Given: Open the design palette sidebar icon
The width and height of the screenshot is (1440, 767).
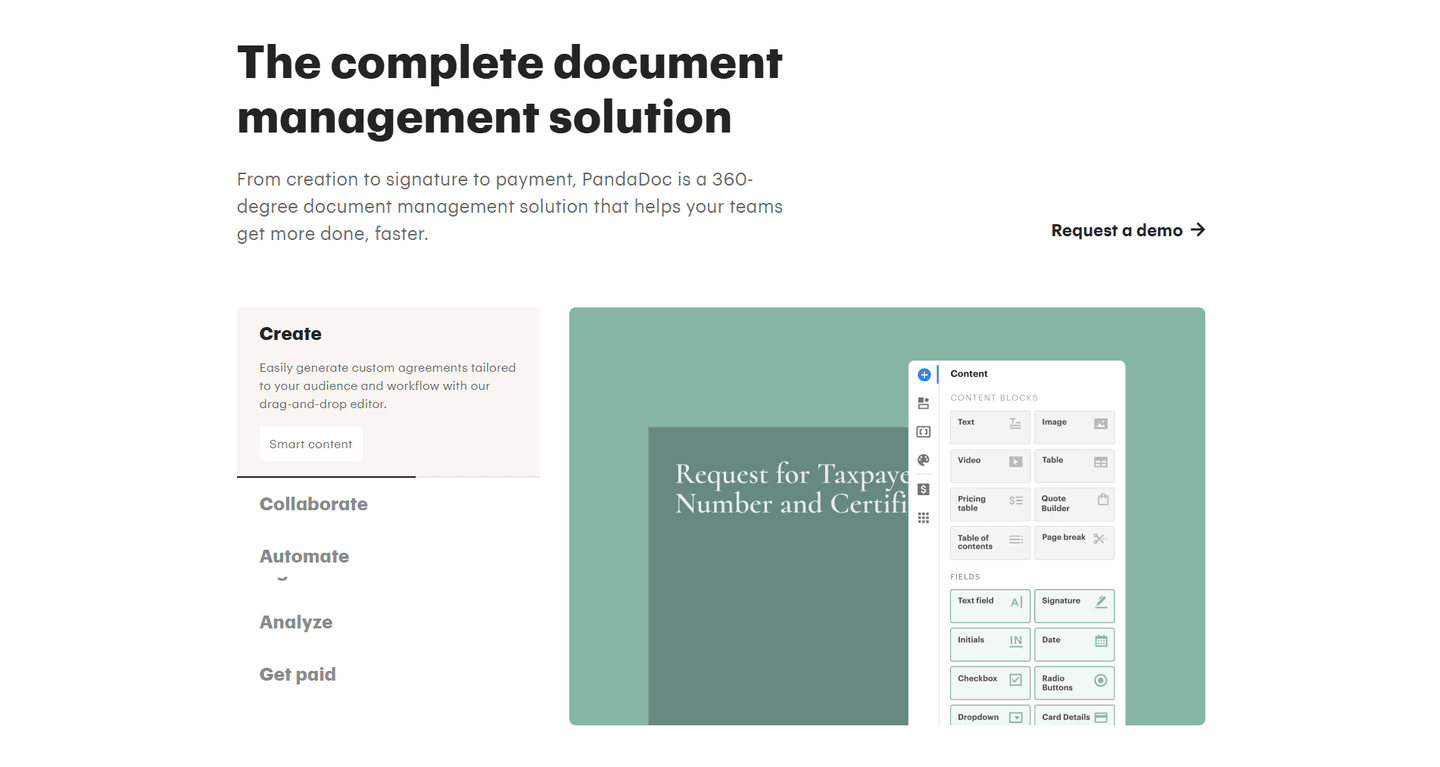Looking at the screenshot, I should [924, 460].
